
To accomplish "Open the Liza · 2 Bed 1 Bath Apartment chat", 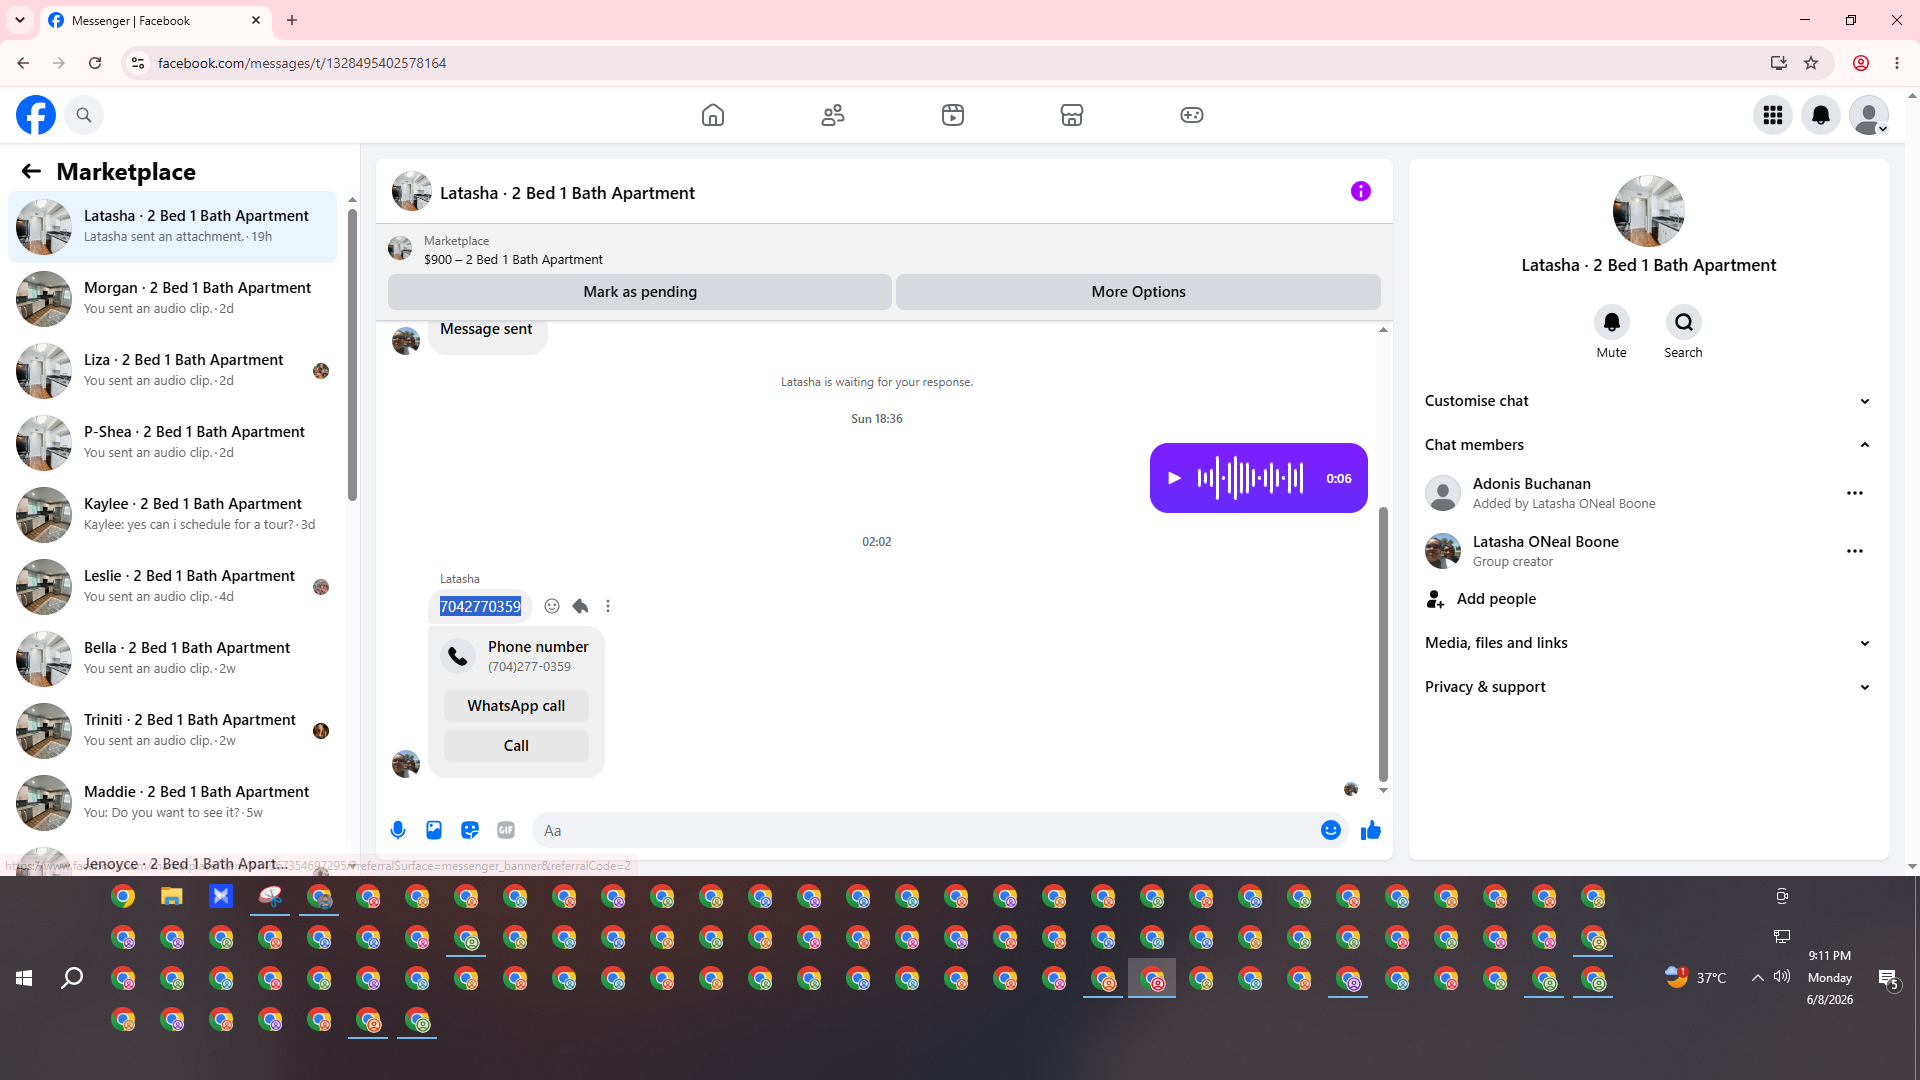I will (x=172, y=370).
